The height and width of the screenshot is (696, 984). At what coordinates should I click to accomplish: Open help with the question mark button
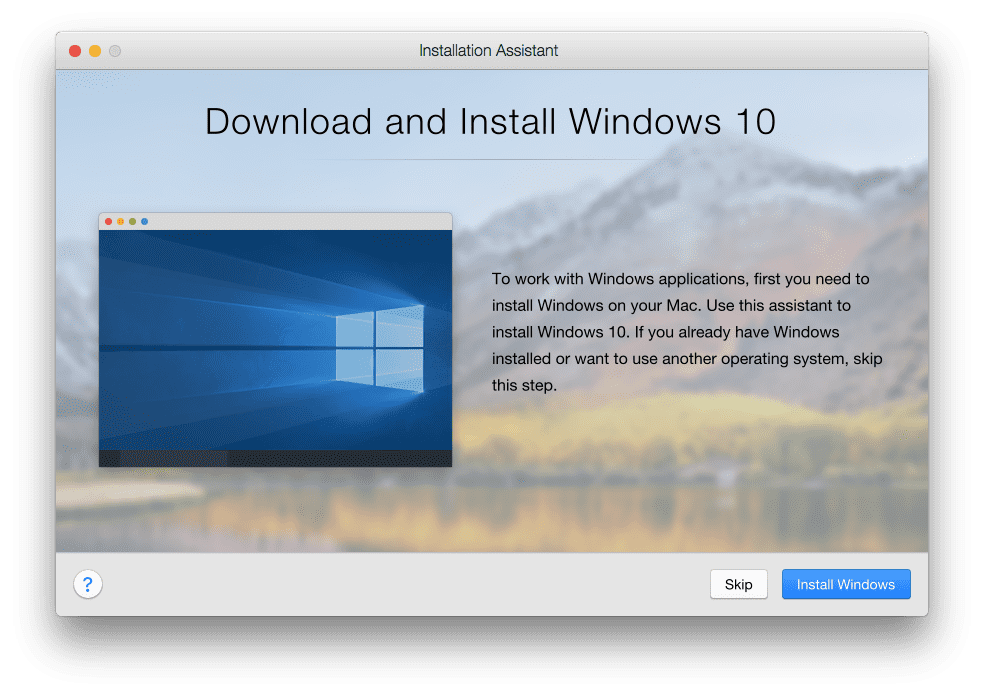88,585
